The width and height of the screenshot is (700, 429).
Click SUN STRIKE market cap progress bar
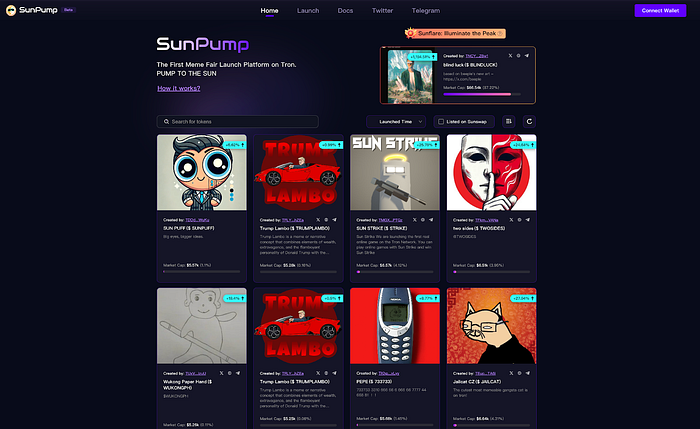[x=395, y=271]
